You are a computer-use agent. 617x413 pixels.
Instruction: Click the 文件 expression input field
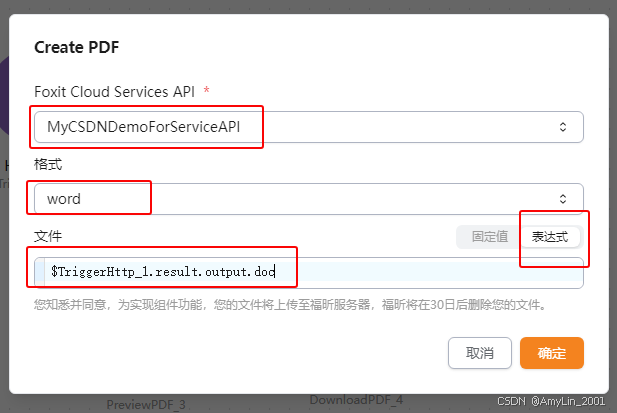point(308,272)
